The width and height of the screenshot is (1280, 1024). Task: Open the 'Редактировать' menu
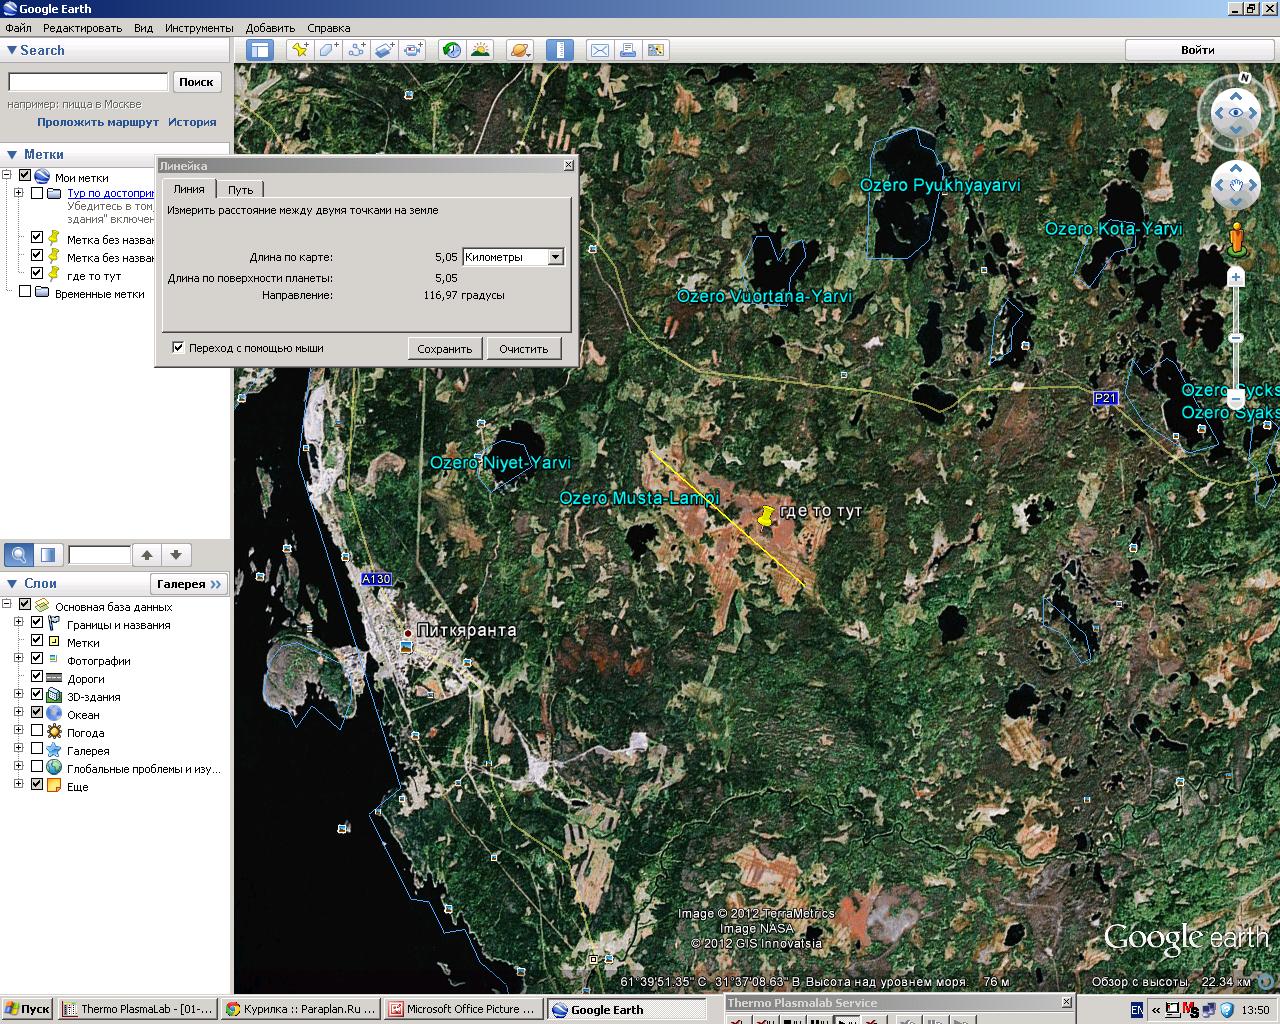(82, 28)
